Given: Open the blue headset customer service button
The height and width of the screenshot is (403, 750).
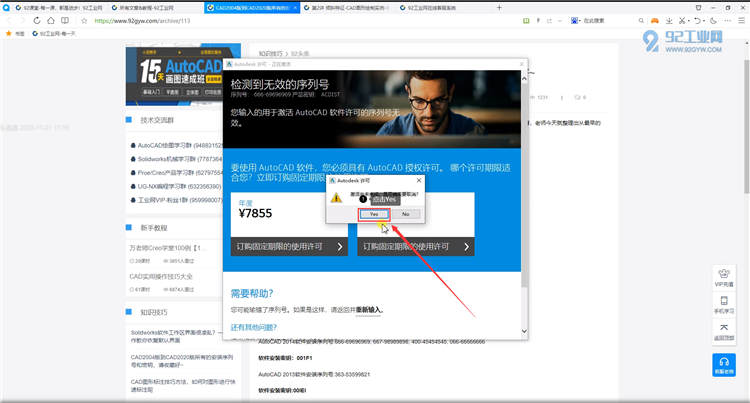Looking at the screenshot, I should pos(724,365).
